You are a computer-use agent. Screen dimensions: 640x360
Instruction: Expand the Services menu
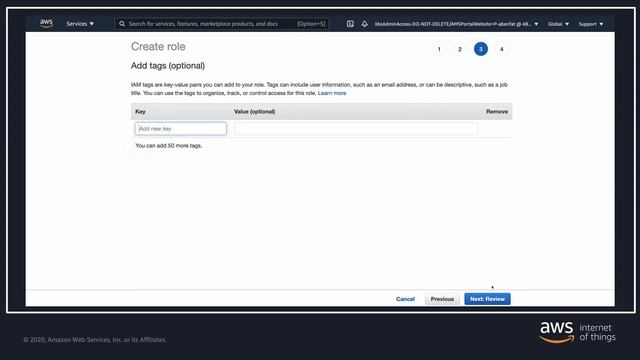pyautogui.click(x=80, y=24)
